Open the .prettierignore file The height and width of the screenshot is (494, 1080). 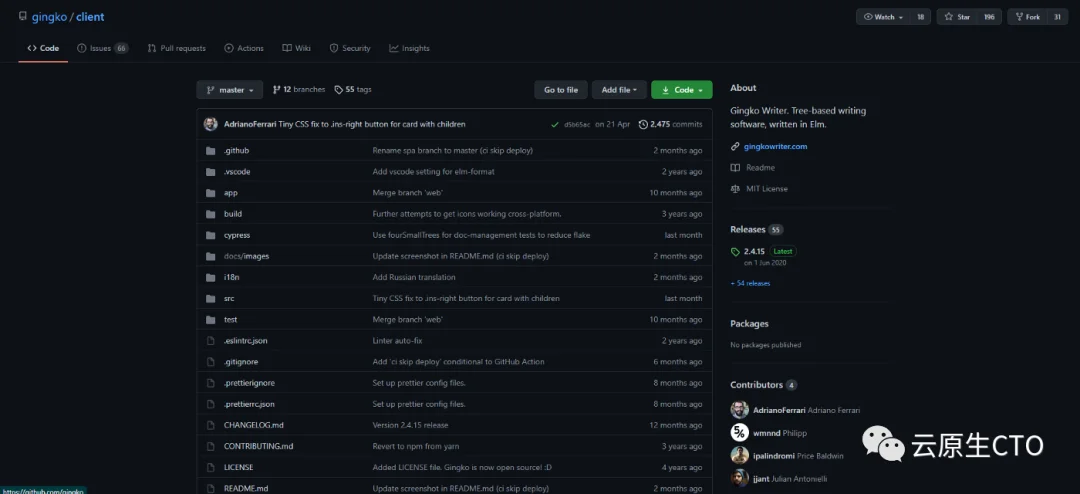pyautogui.click(x=249, y=383)
